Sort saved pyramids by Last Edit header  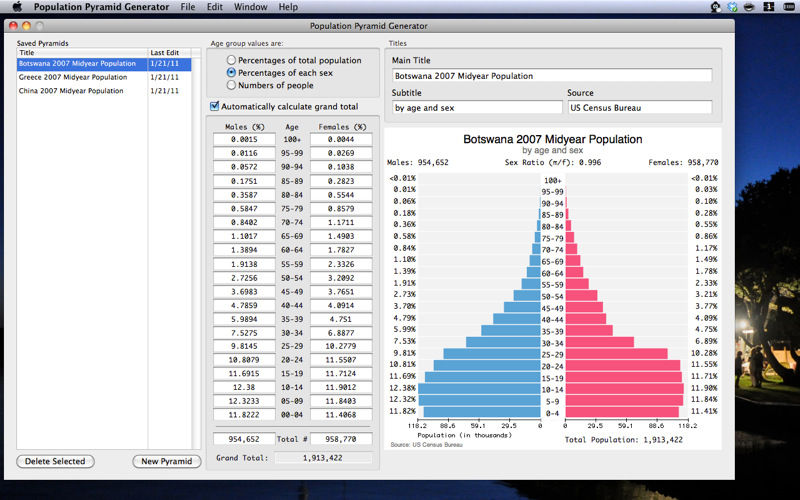[x=169, y=53]
